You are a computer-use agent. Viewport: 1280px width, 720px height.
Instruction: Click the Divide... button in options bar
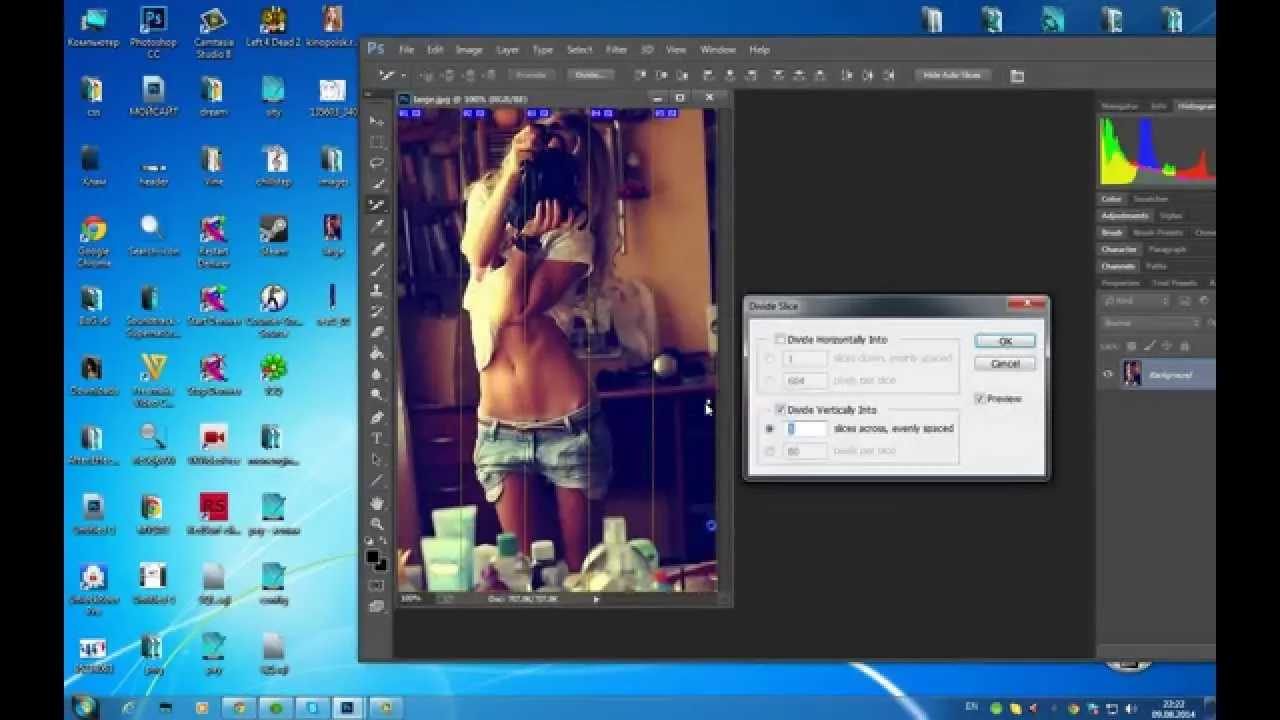pyautogui.click(x=590, y=75)
